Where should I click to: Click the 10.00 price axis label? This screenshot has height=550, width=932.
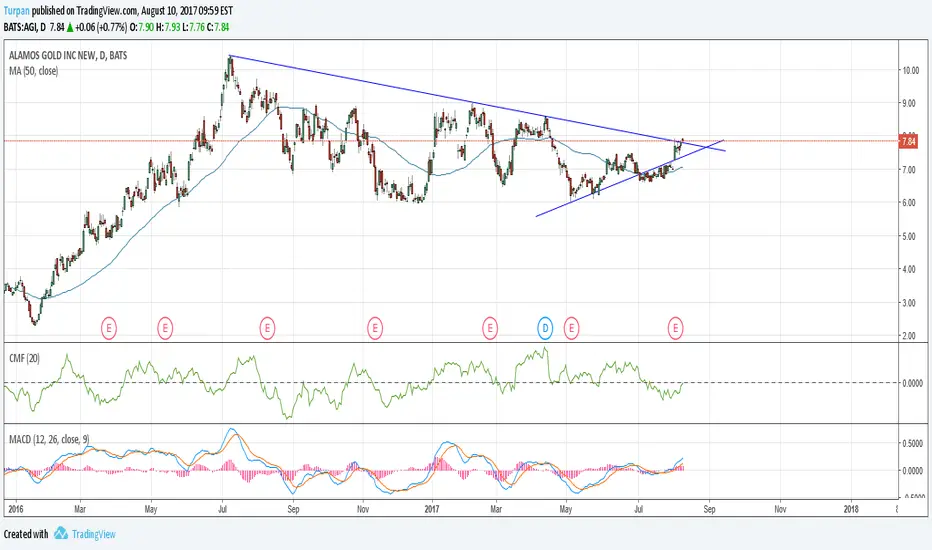[x=911, y=70]
